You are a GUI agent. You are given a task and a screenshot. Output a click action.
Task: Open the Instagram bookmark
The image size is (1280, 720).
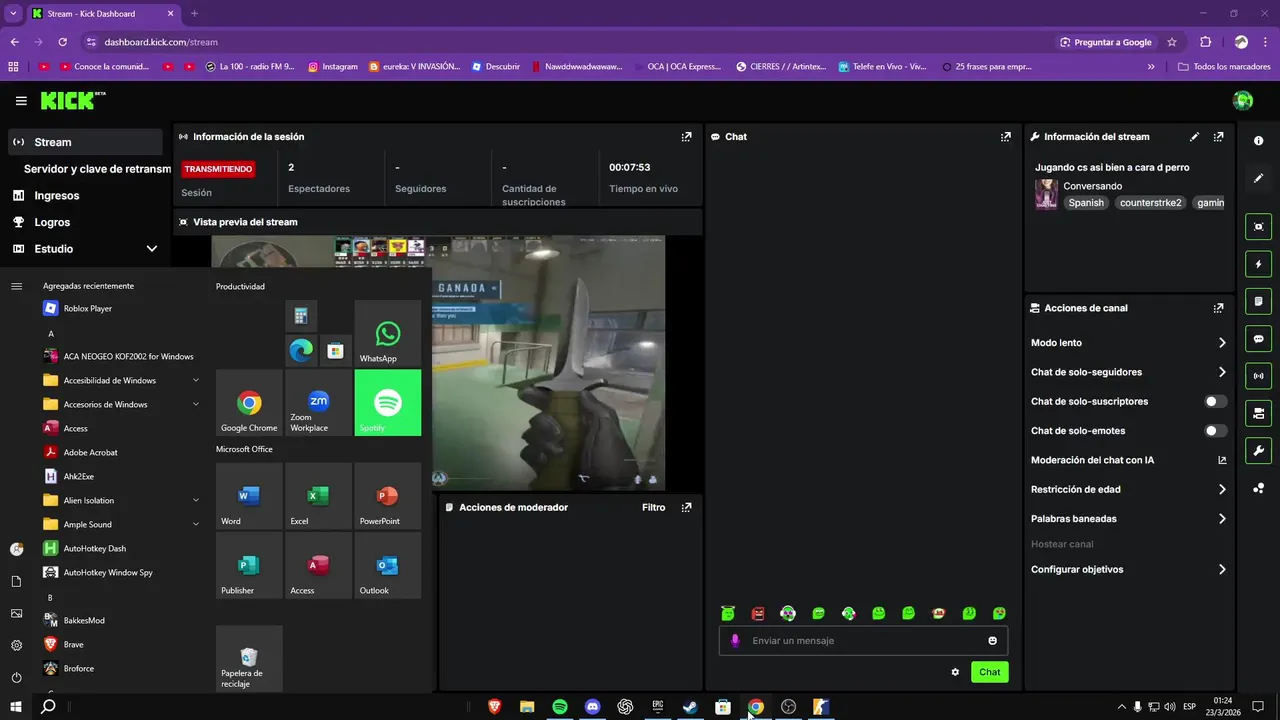332,67
